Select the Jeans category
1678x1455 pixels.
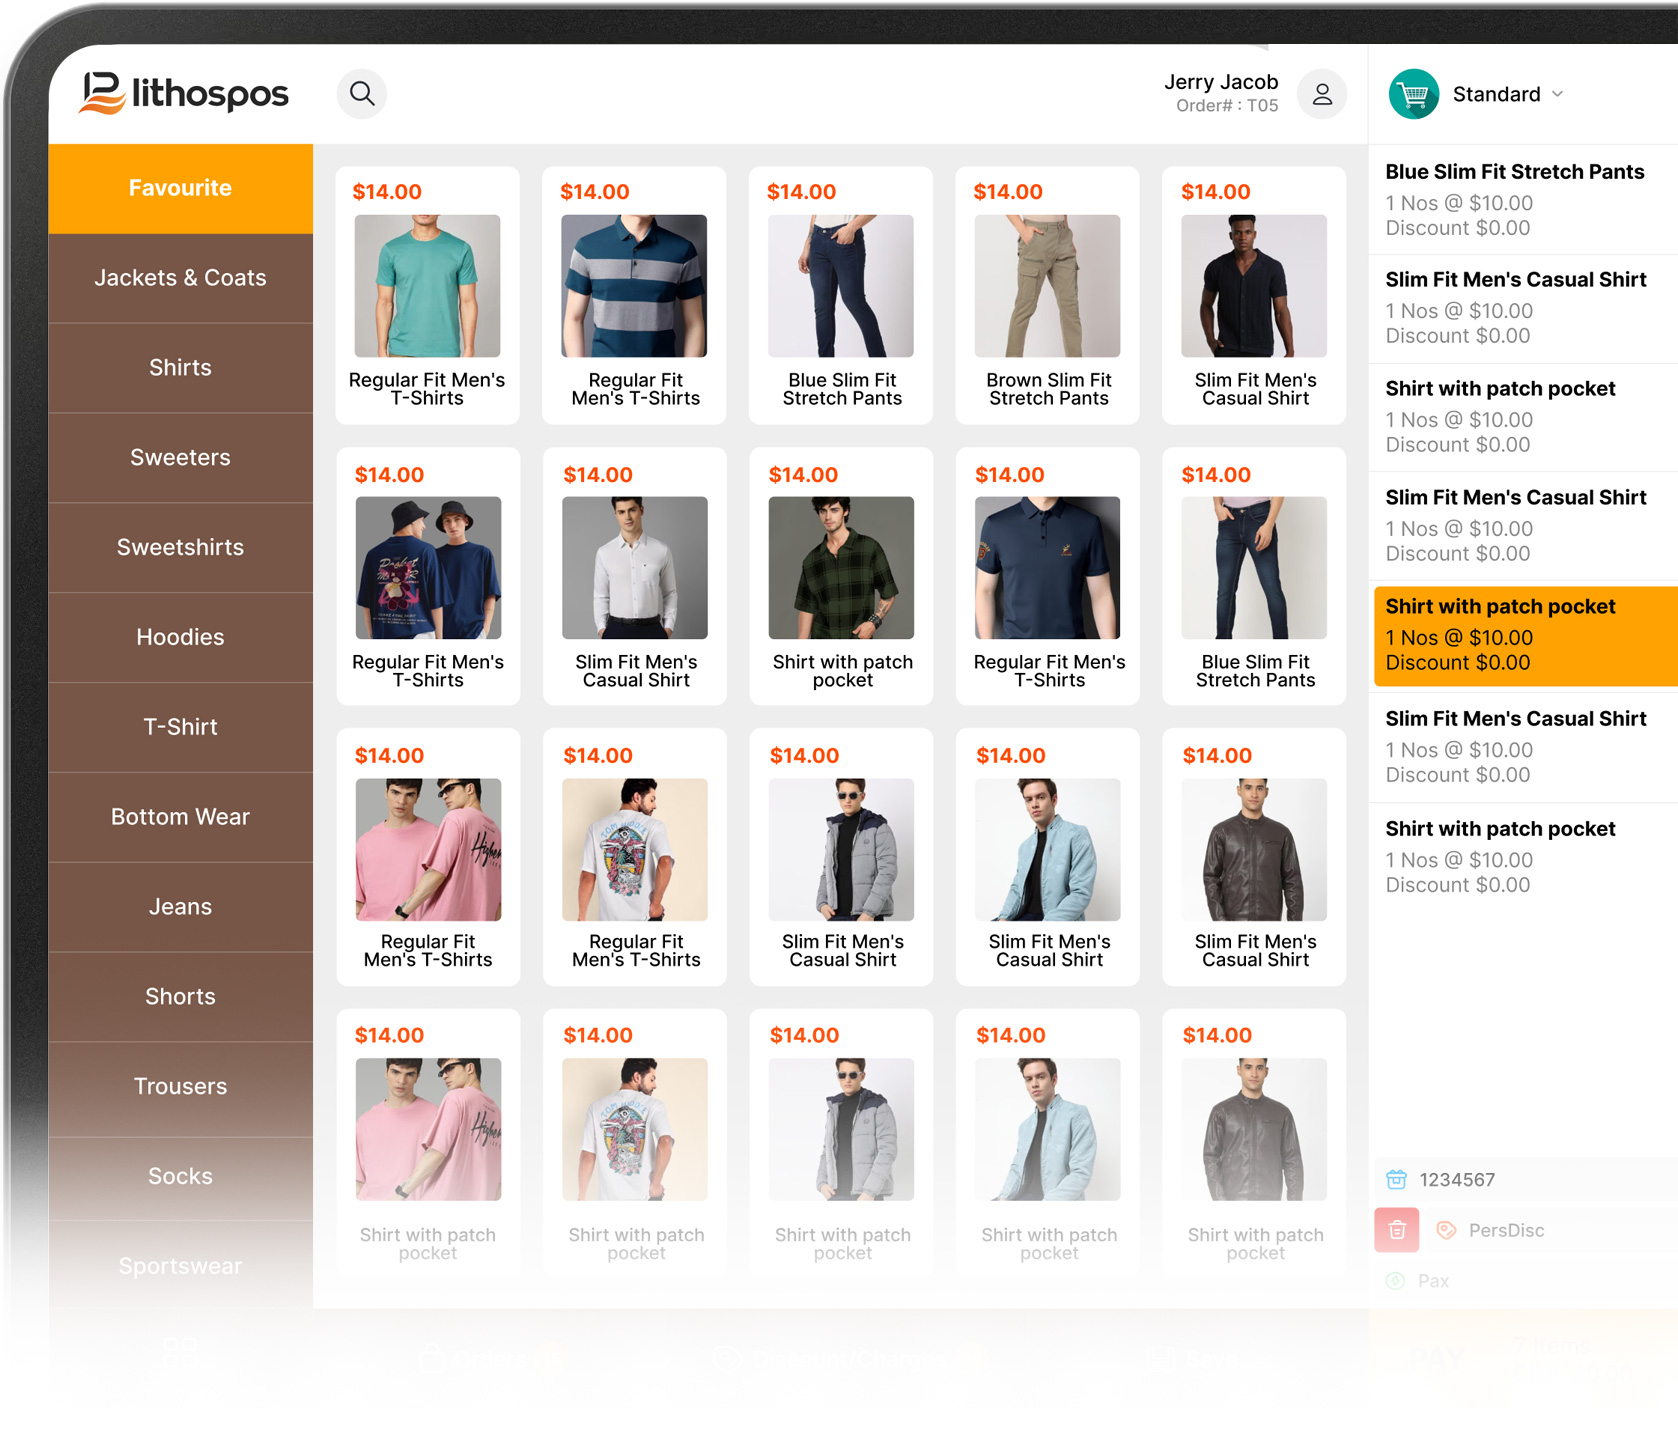pos(180,907)
